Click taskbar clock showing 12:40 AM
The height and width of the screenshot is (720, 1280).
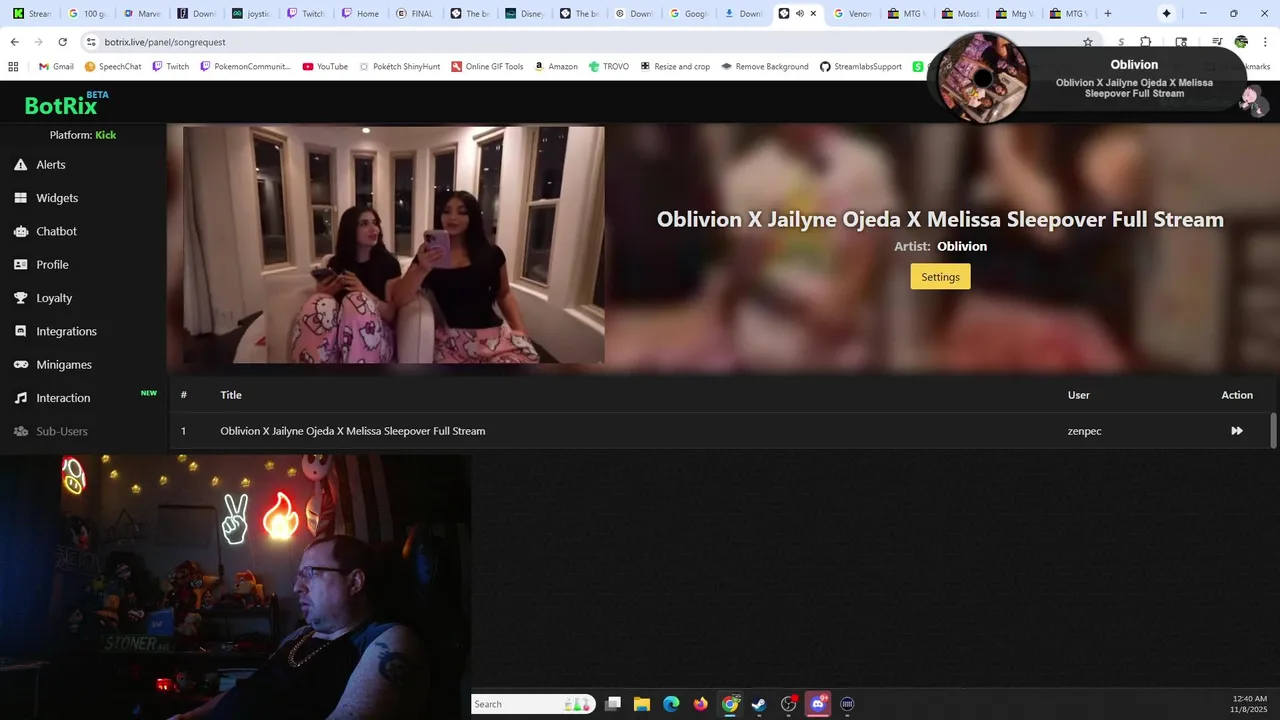[x=1250, y=704]
